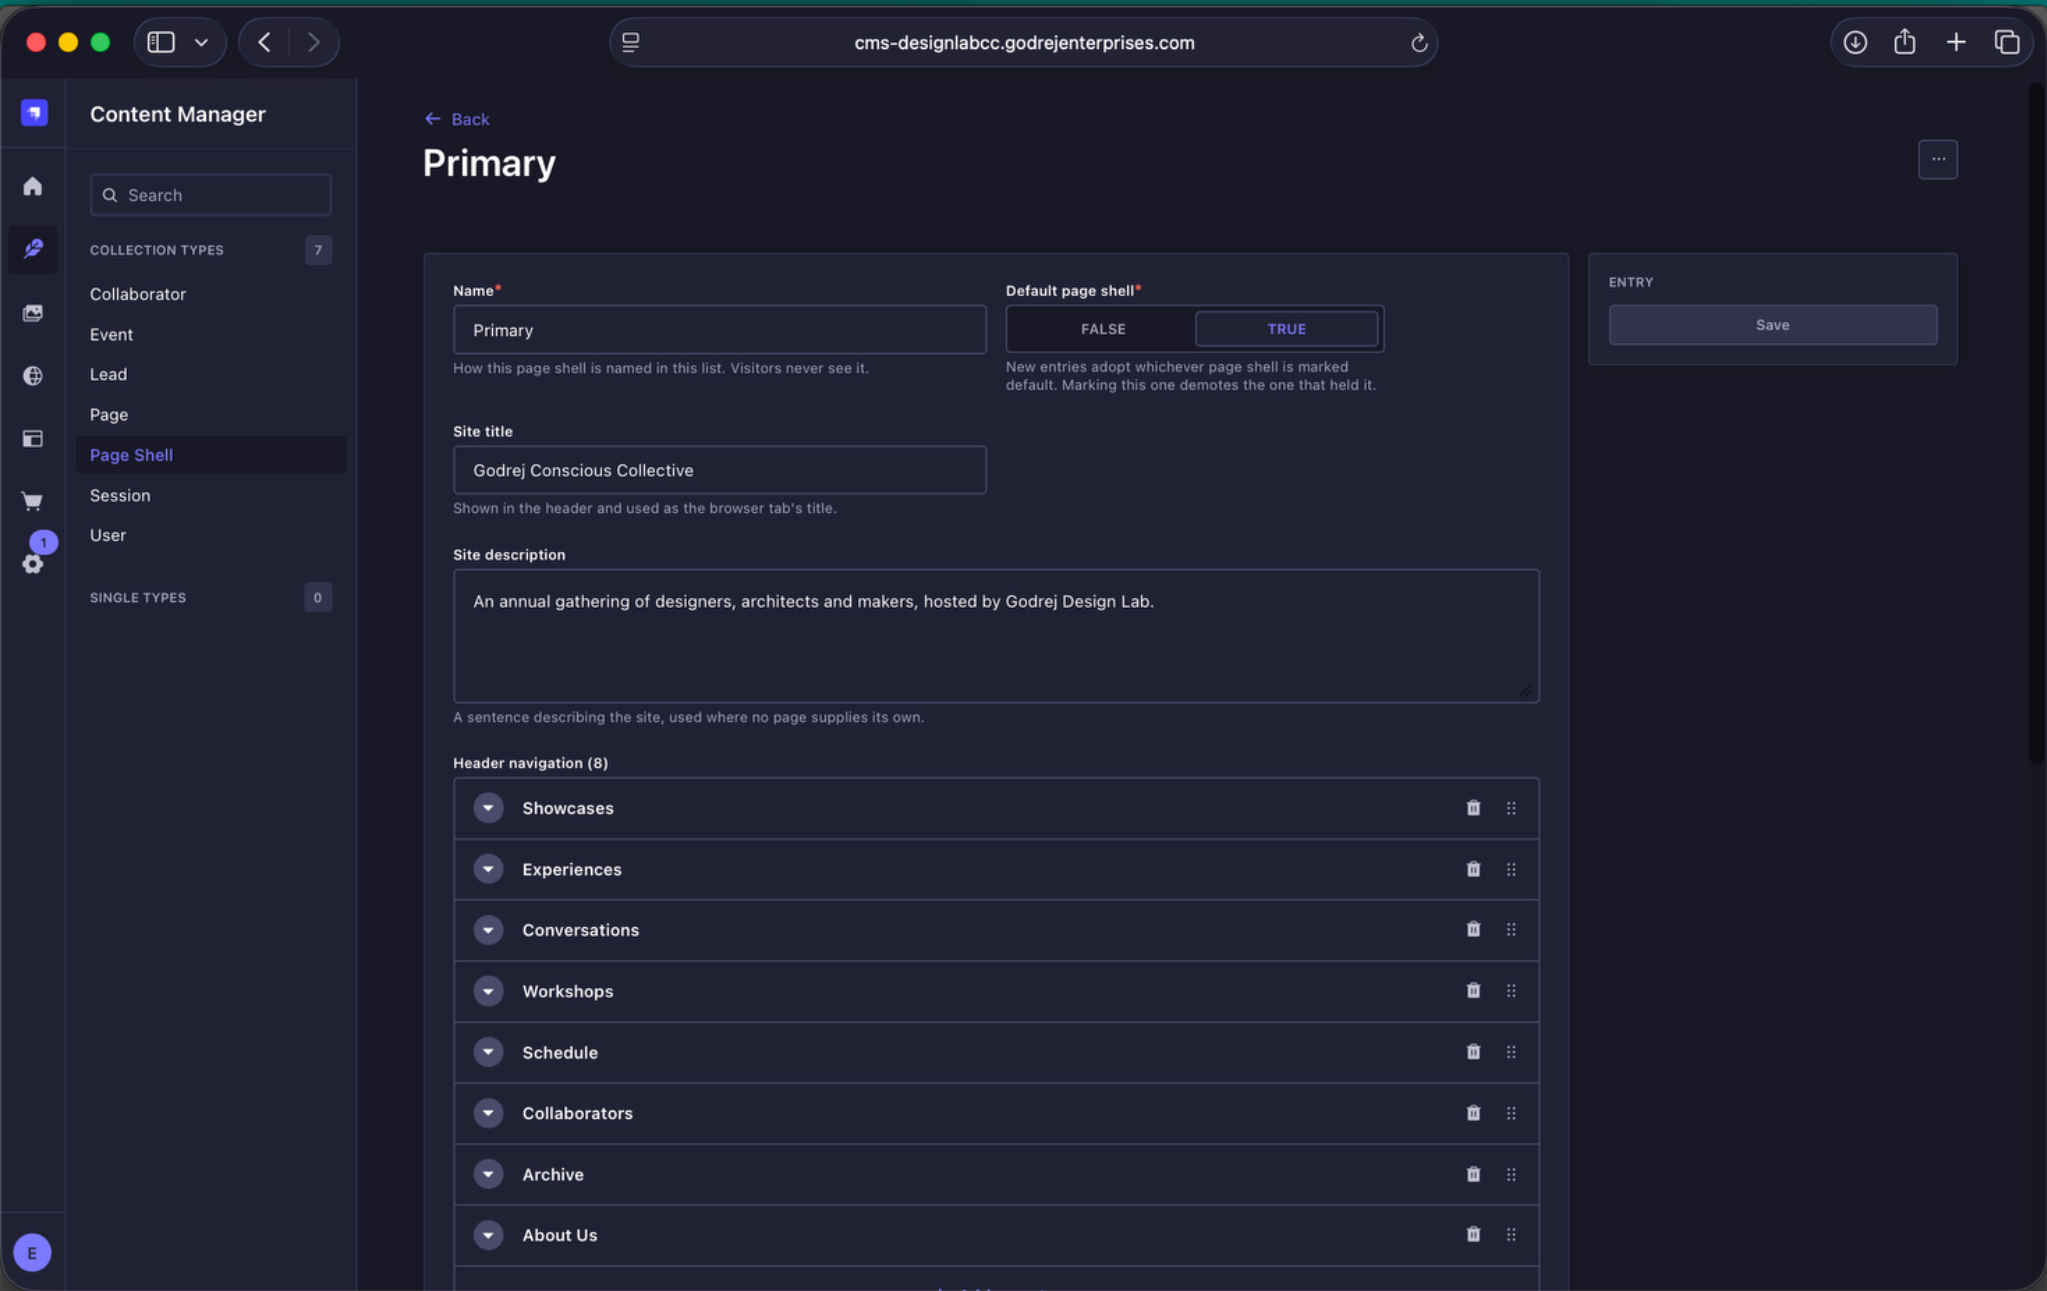Open Safari downloads
The height and width of the screenshot is (1291, 2047).
click(1855, 42)
